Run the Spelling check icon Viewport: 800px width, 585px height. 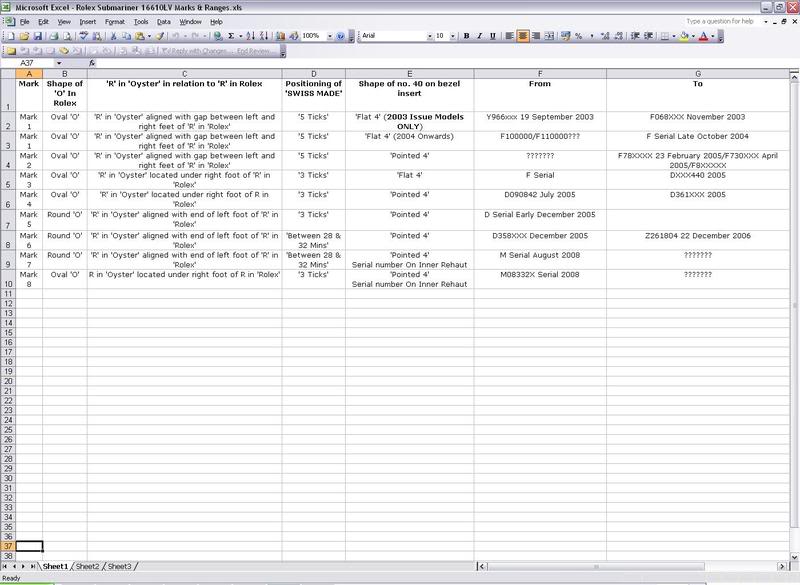coord(84,36)
